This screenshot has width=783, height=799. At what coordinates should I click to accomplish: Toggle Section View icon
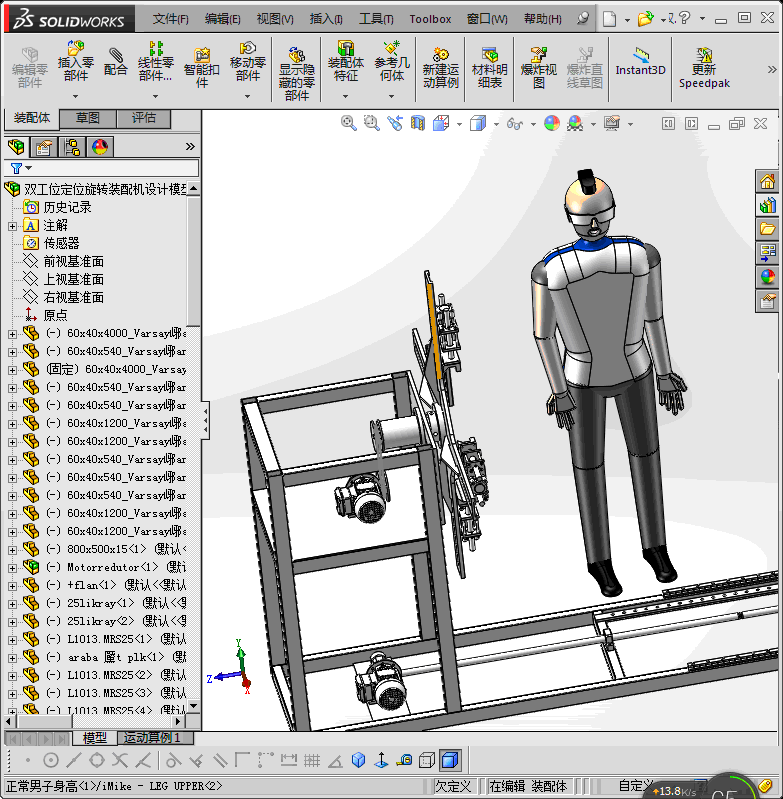418,123
